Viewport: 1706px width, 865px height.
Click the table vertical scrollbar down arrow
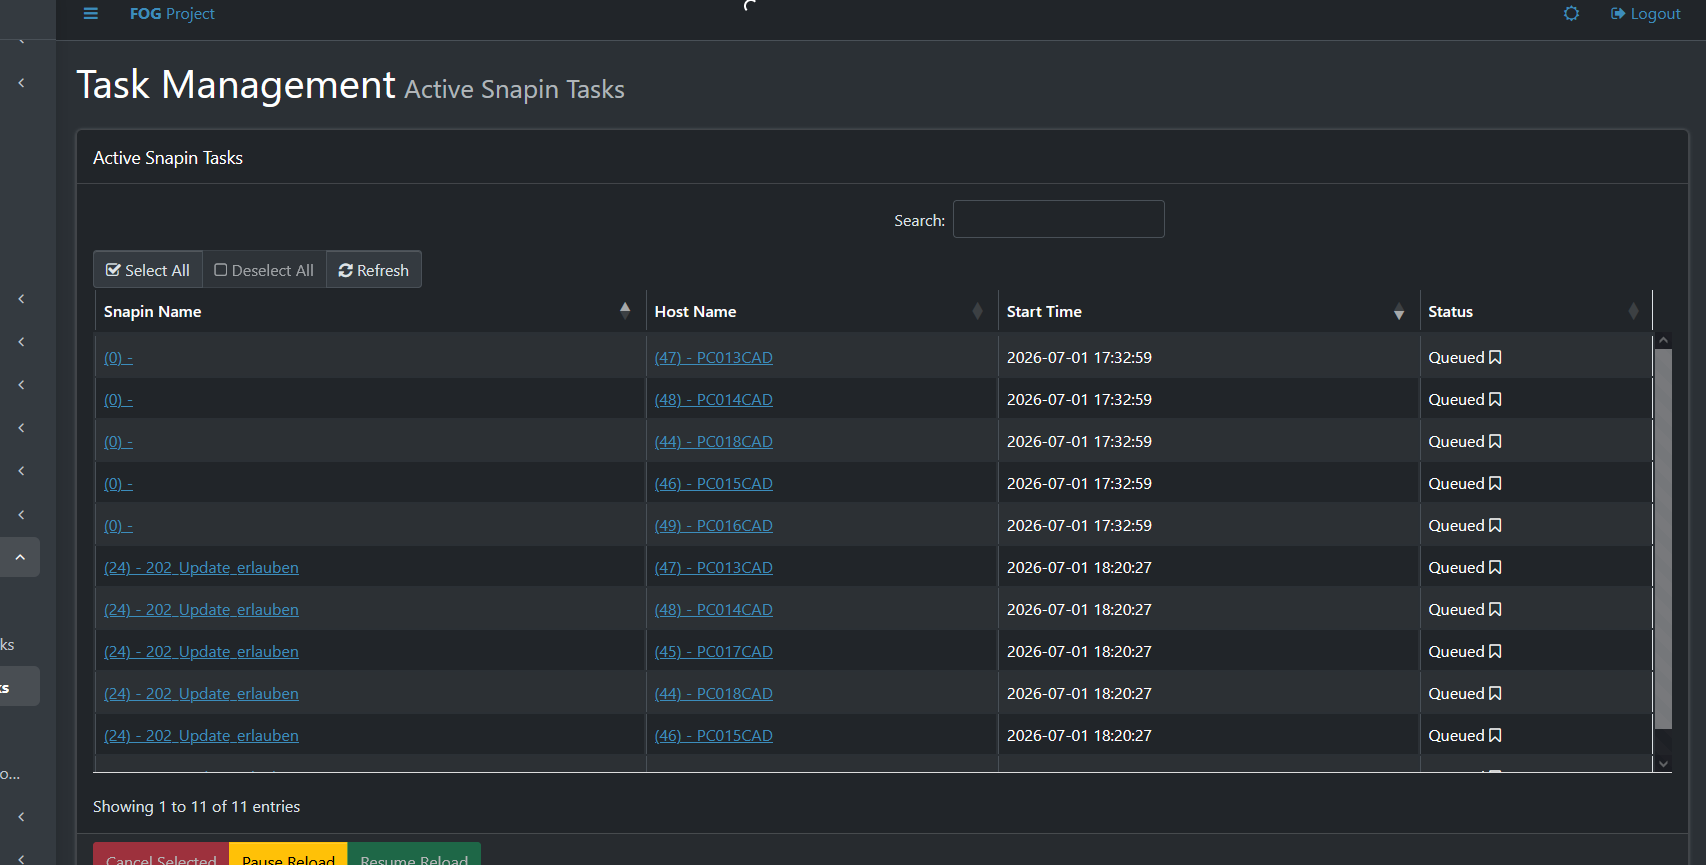click(1663, 764)
